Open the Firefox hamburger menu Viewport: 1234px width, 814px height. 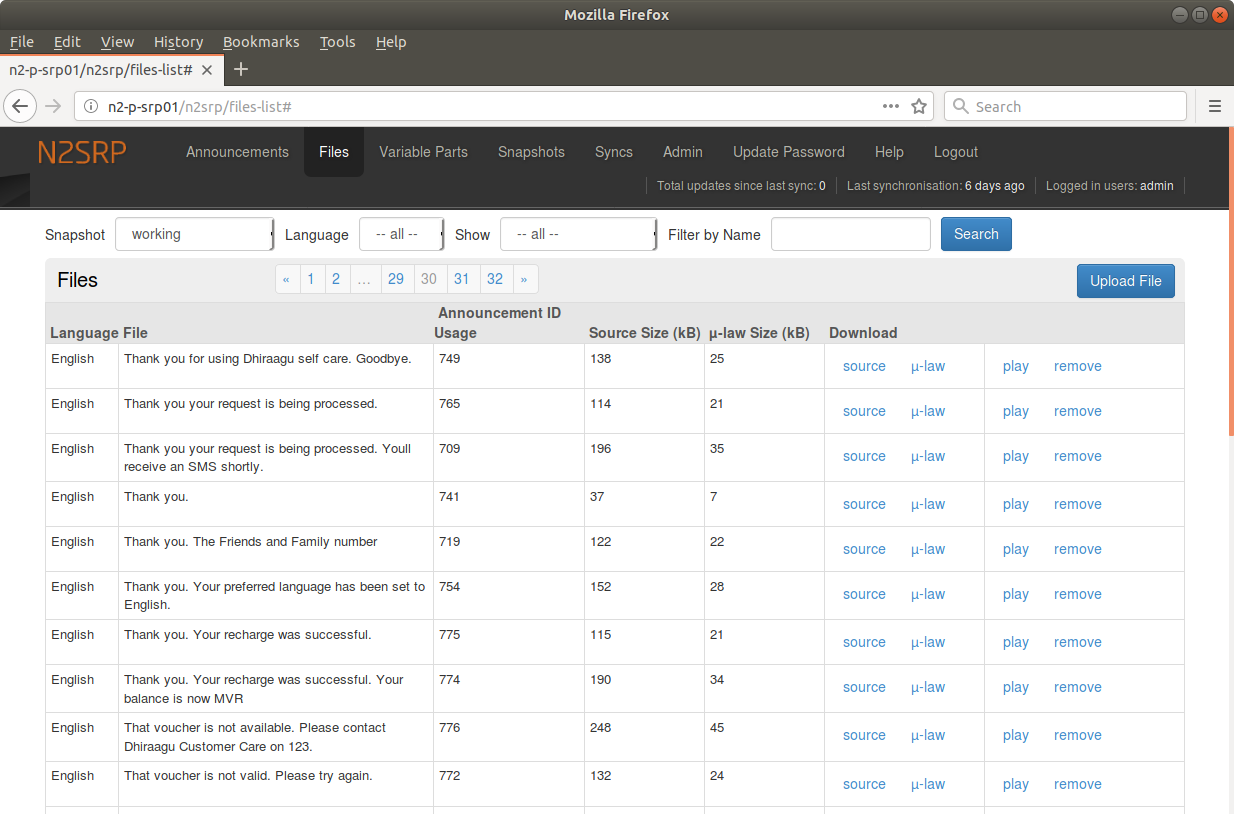click(1215, 106)
